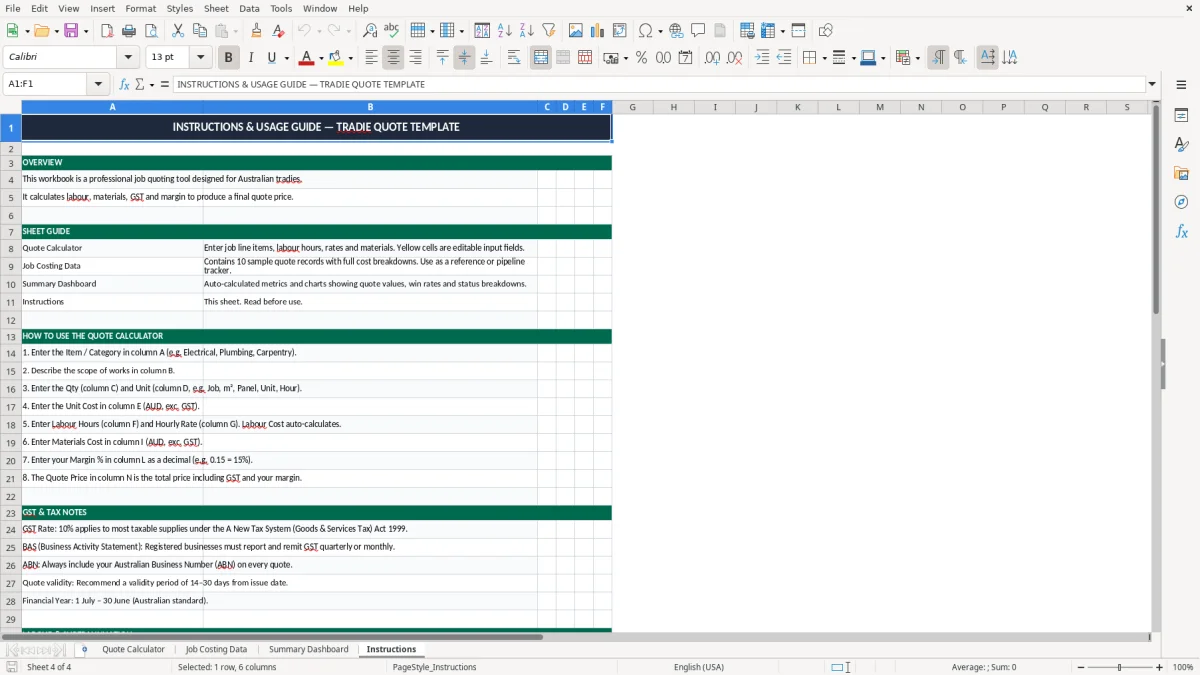Apply yellow highlighting background color

(x=335, y=58)
